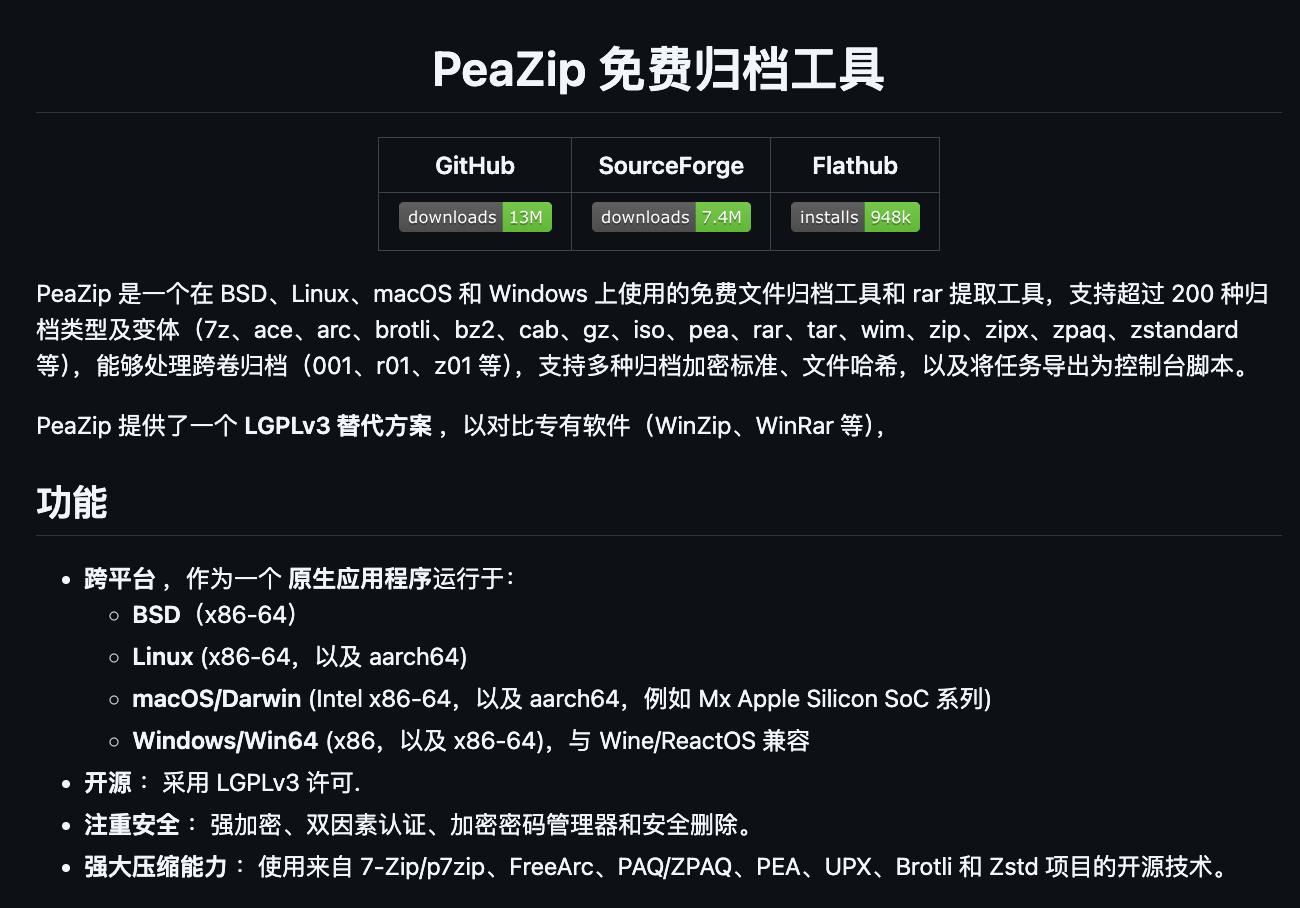The width and height of the screenshot is (1300, 908).
Task: Click the GitHub table column header
Action: 475,166
